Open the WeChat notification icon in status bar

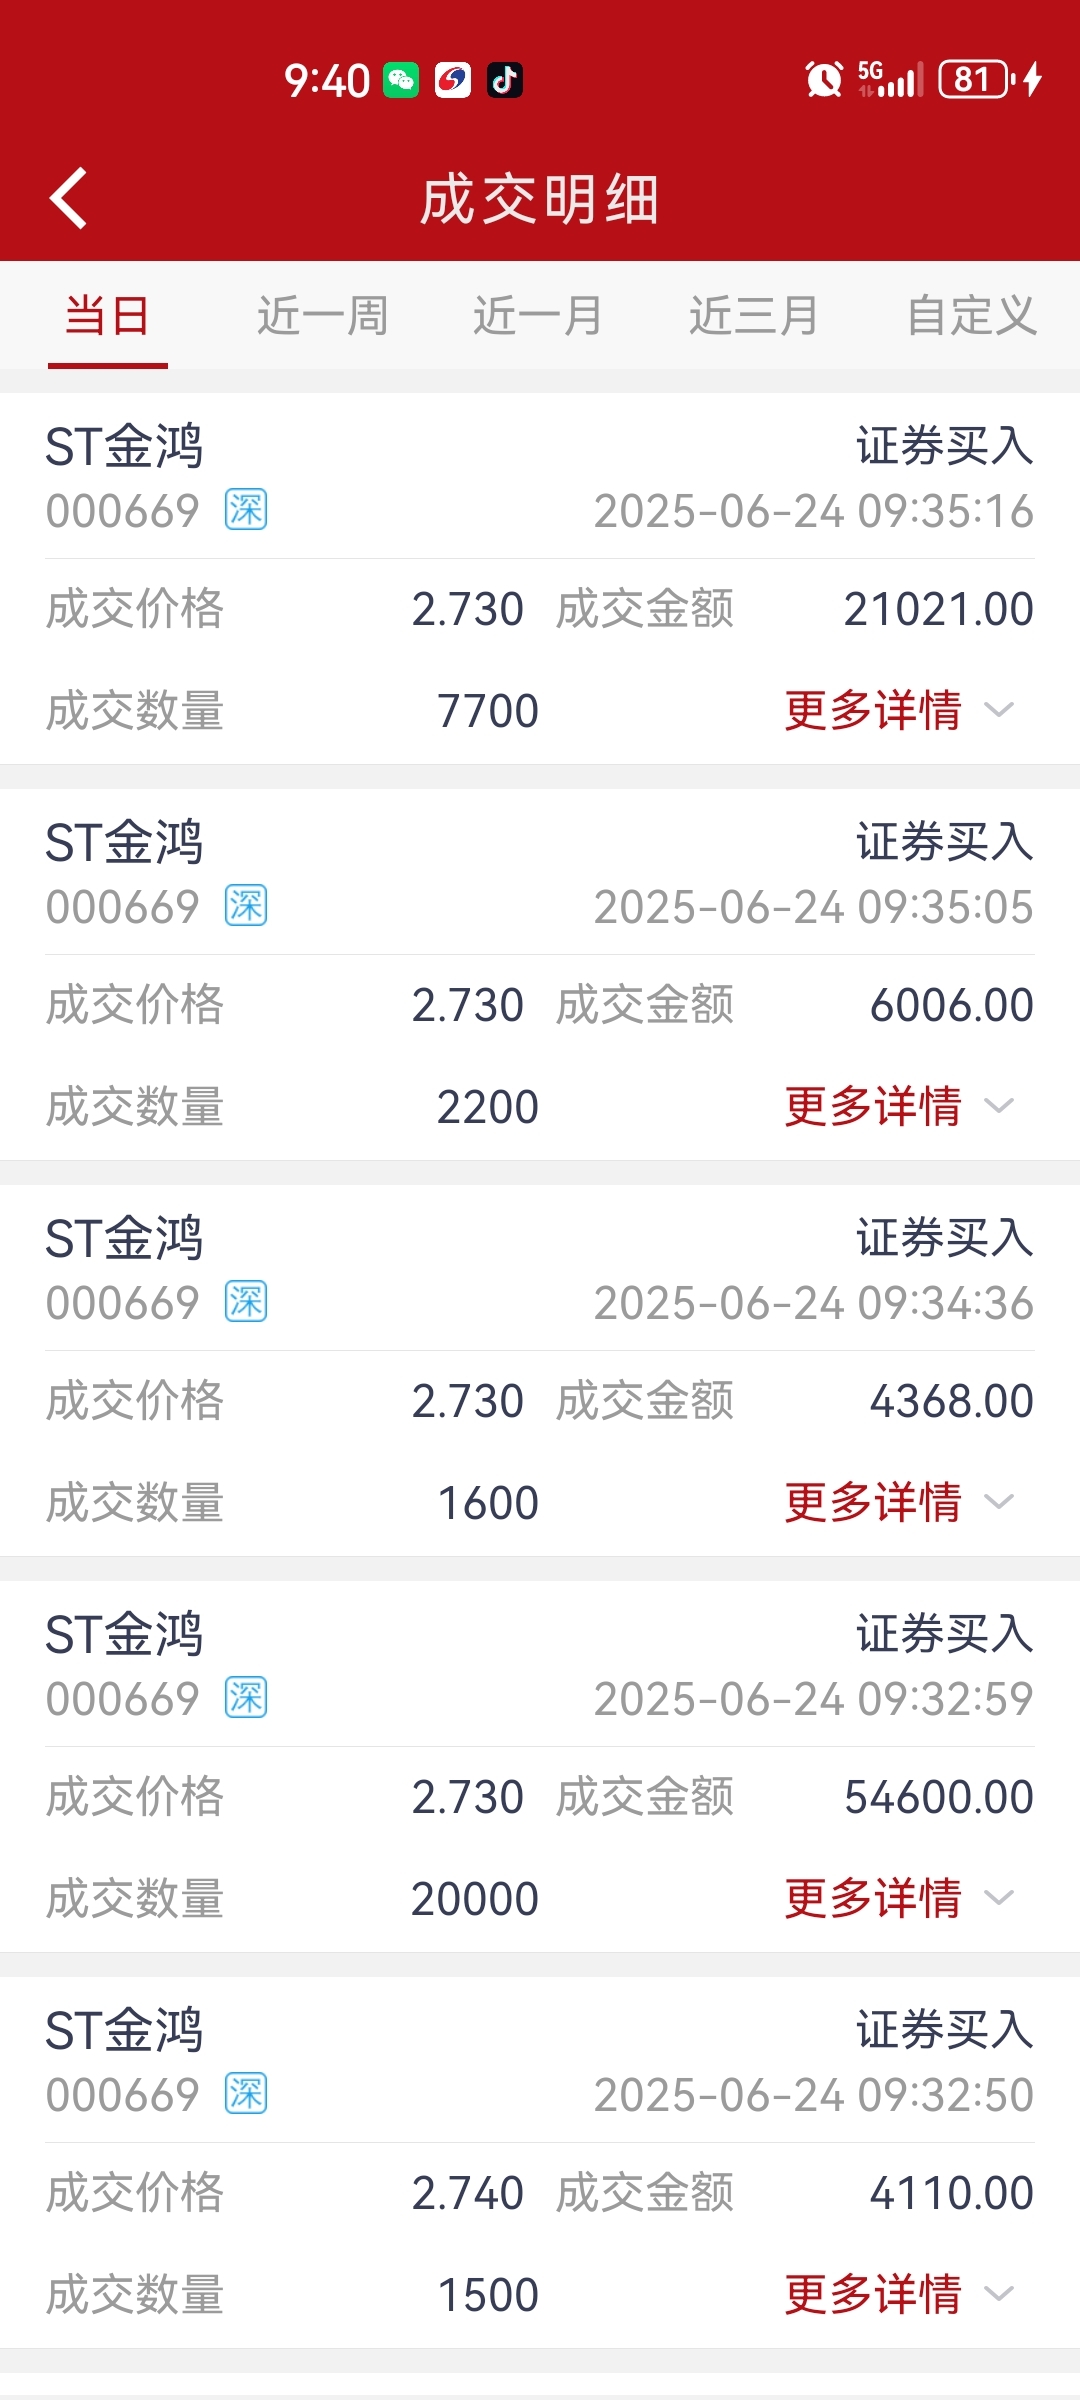[402, 80]
